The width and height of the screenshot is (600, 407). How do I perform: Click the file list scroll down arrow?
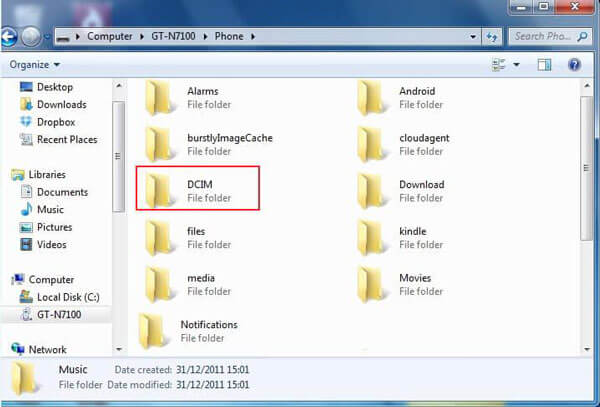587,349
